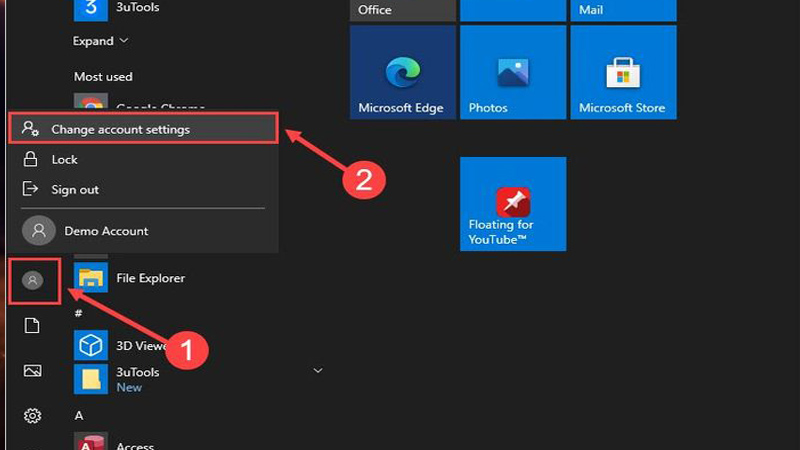Image resolution: width=800 pixels, height=450 pixels.
Task: Open the Photos tile
Action: point(513,72)
